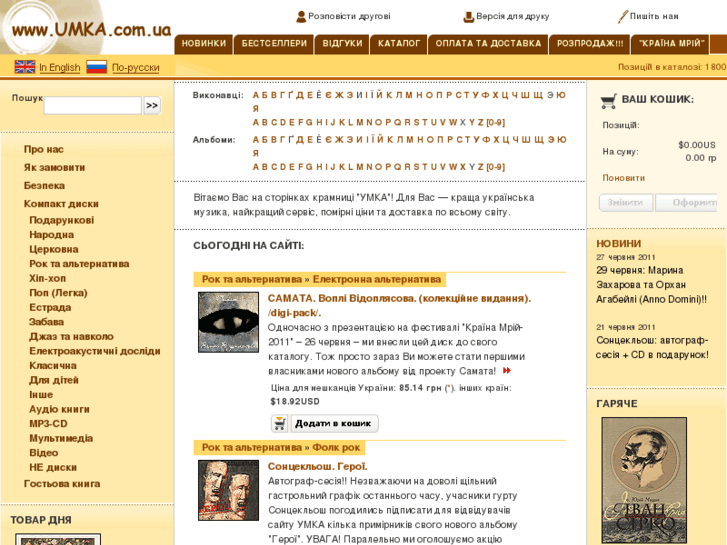Open the Народна category

point(51,235)
